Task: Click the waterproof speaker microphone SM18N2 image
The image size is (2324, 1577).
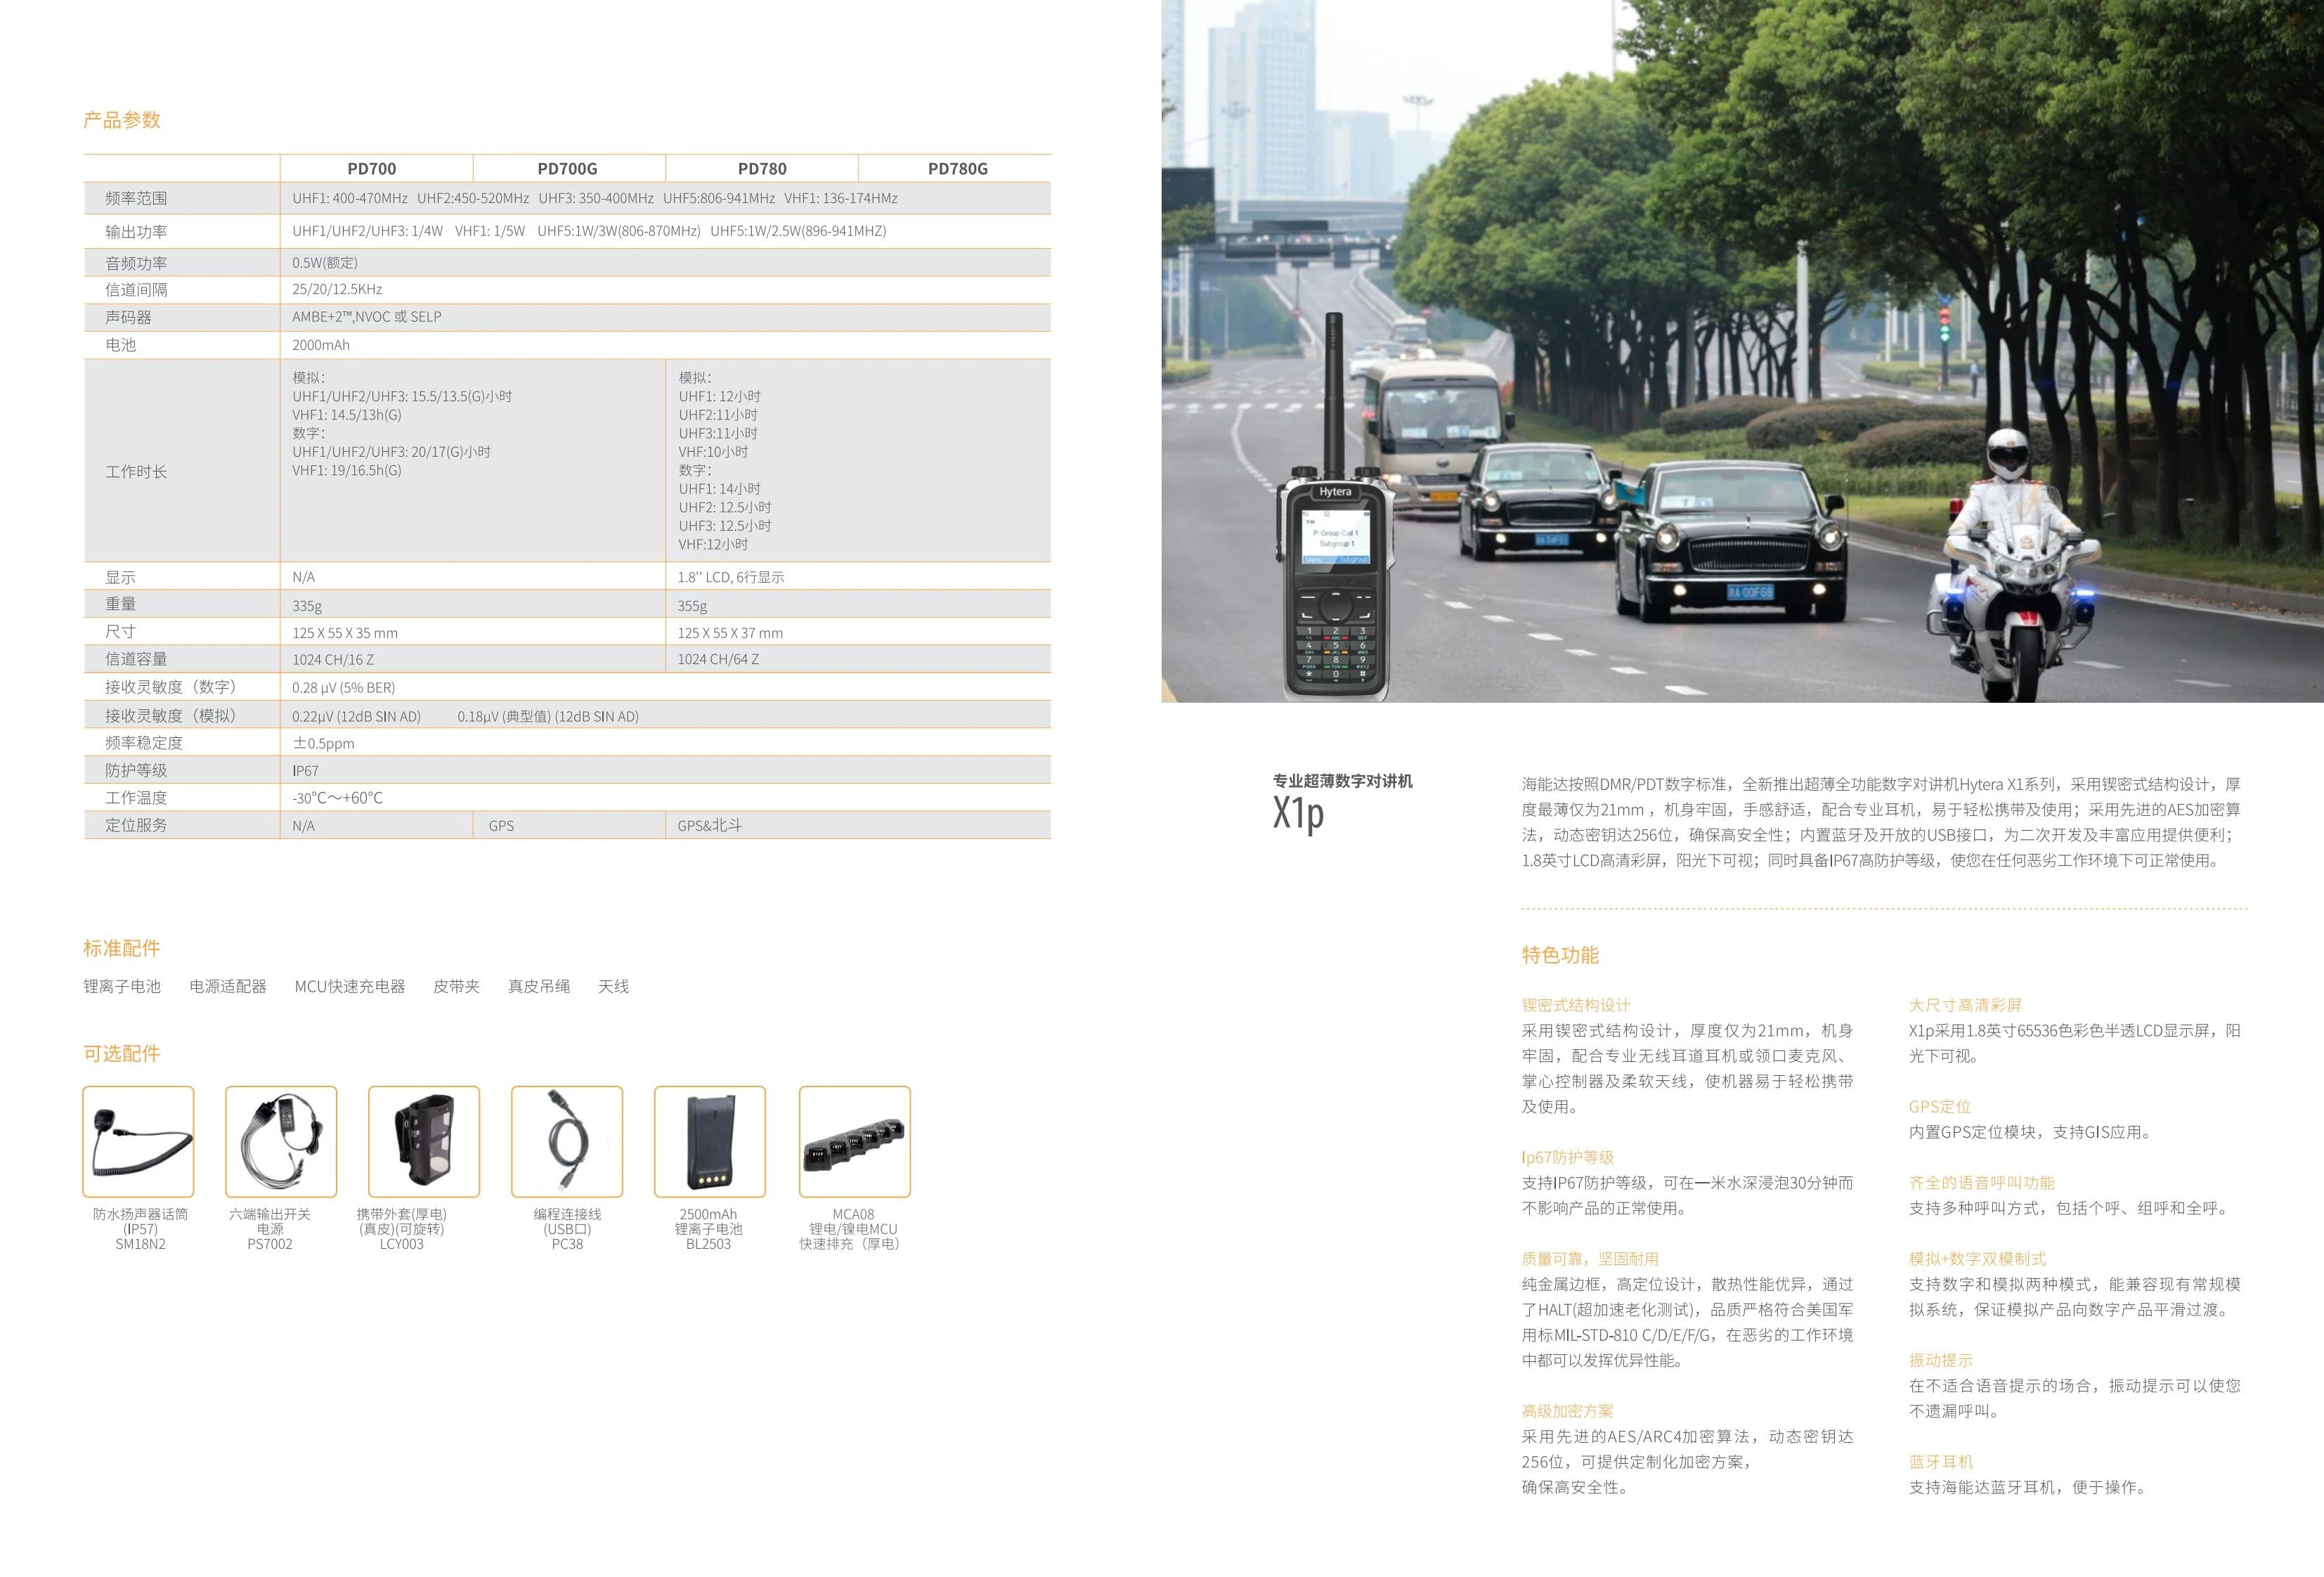Action: pyautogui.click(x=138, y=1141)
